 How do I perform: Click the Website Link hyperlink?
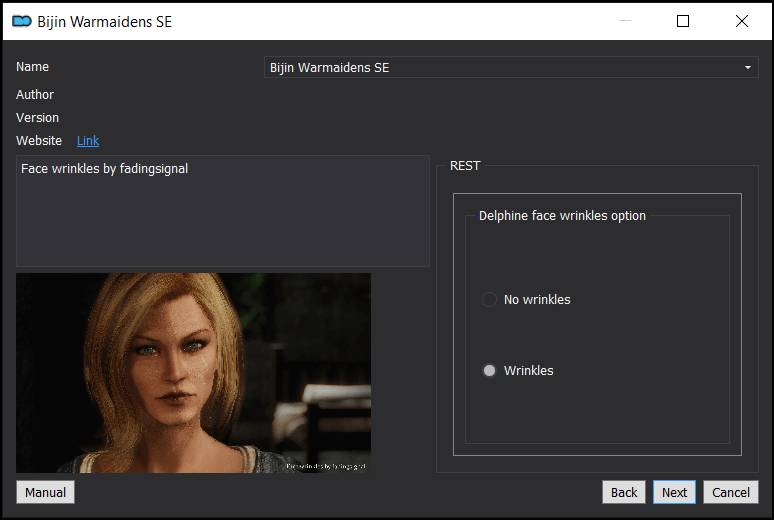click(x=88, y=141)
